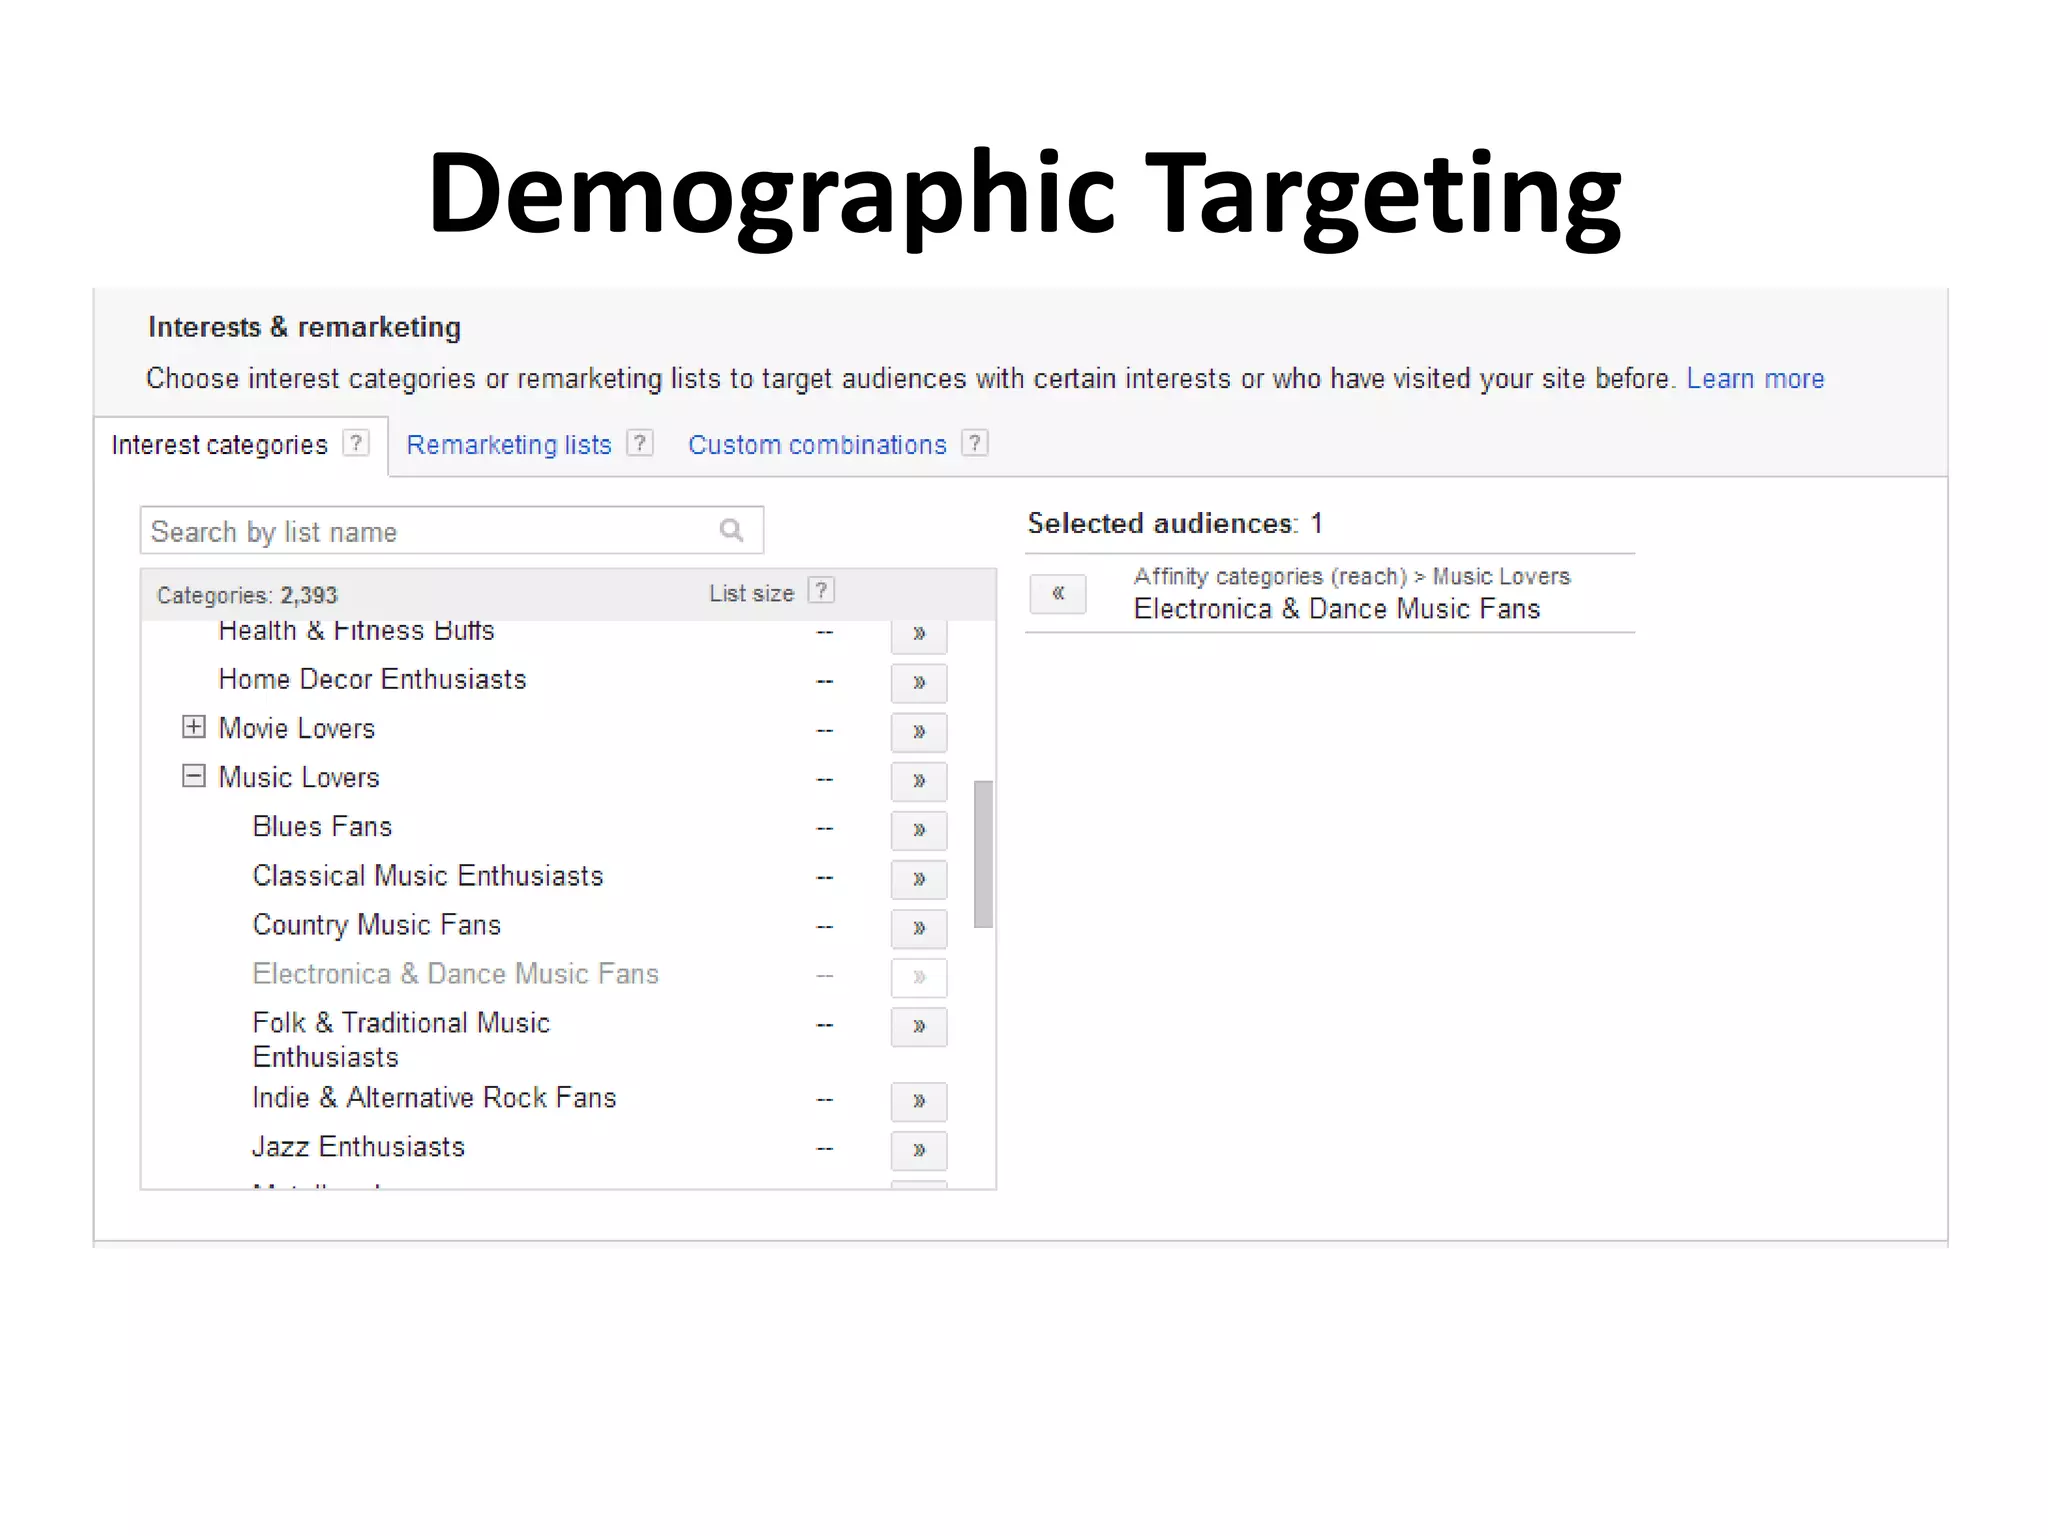Switch to the Custom combinations tab
Screen dimensions: 2048x1536
pyautogui.click(x=817, y=445)
